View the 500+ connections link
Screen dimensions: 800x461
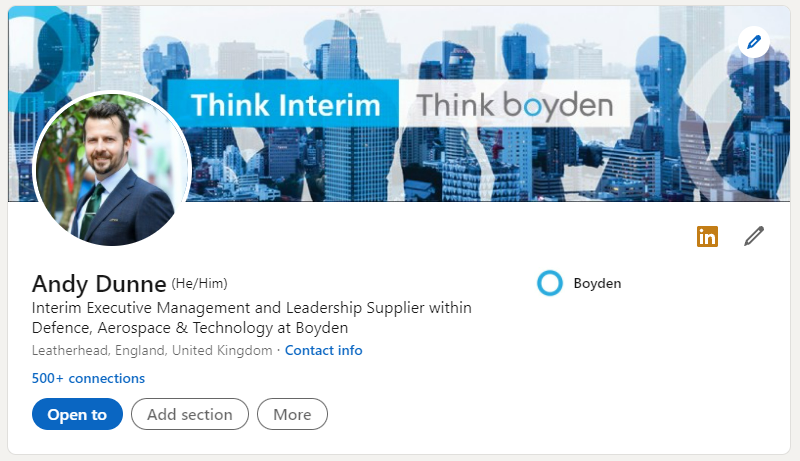88,378
